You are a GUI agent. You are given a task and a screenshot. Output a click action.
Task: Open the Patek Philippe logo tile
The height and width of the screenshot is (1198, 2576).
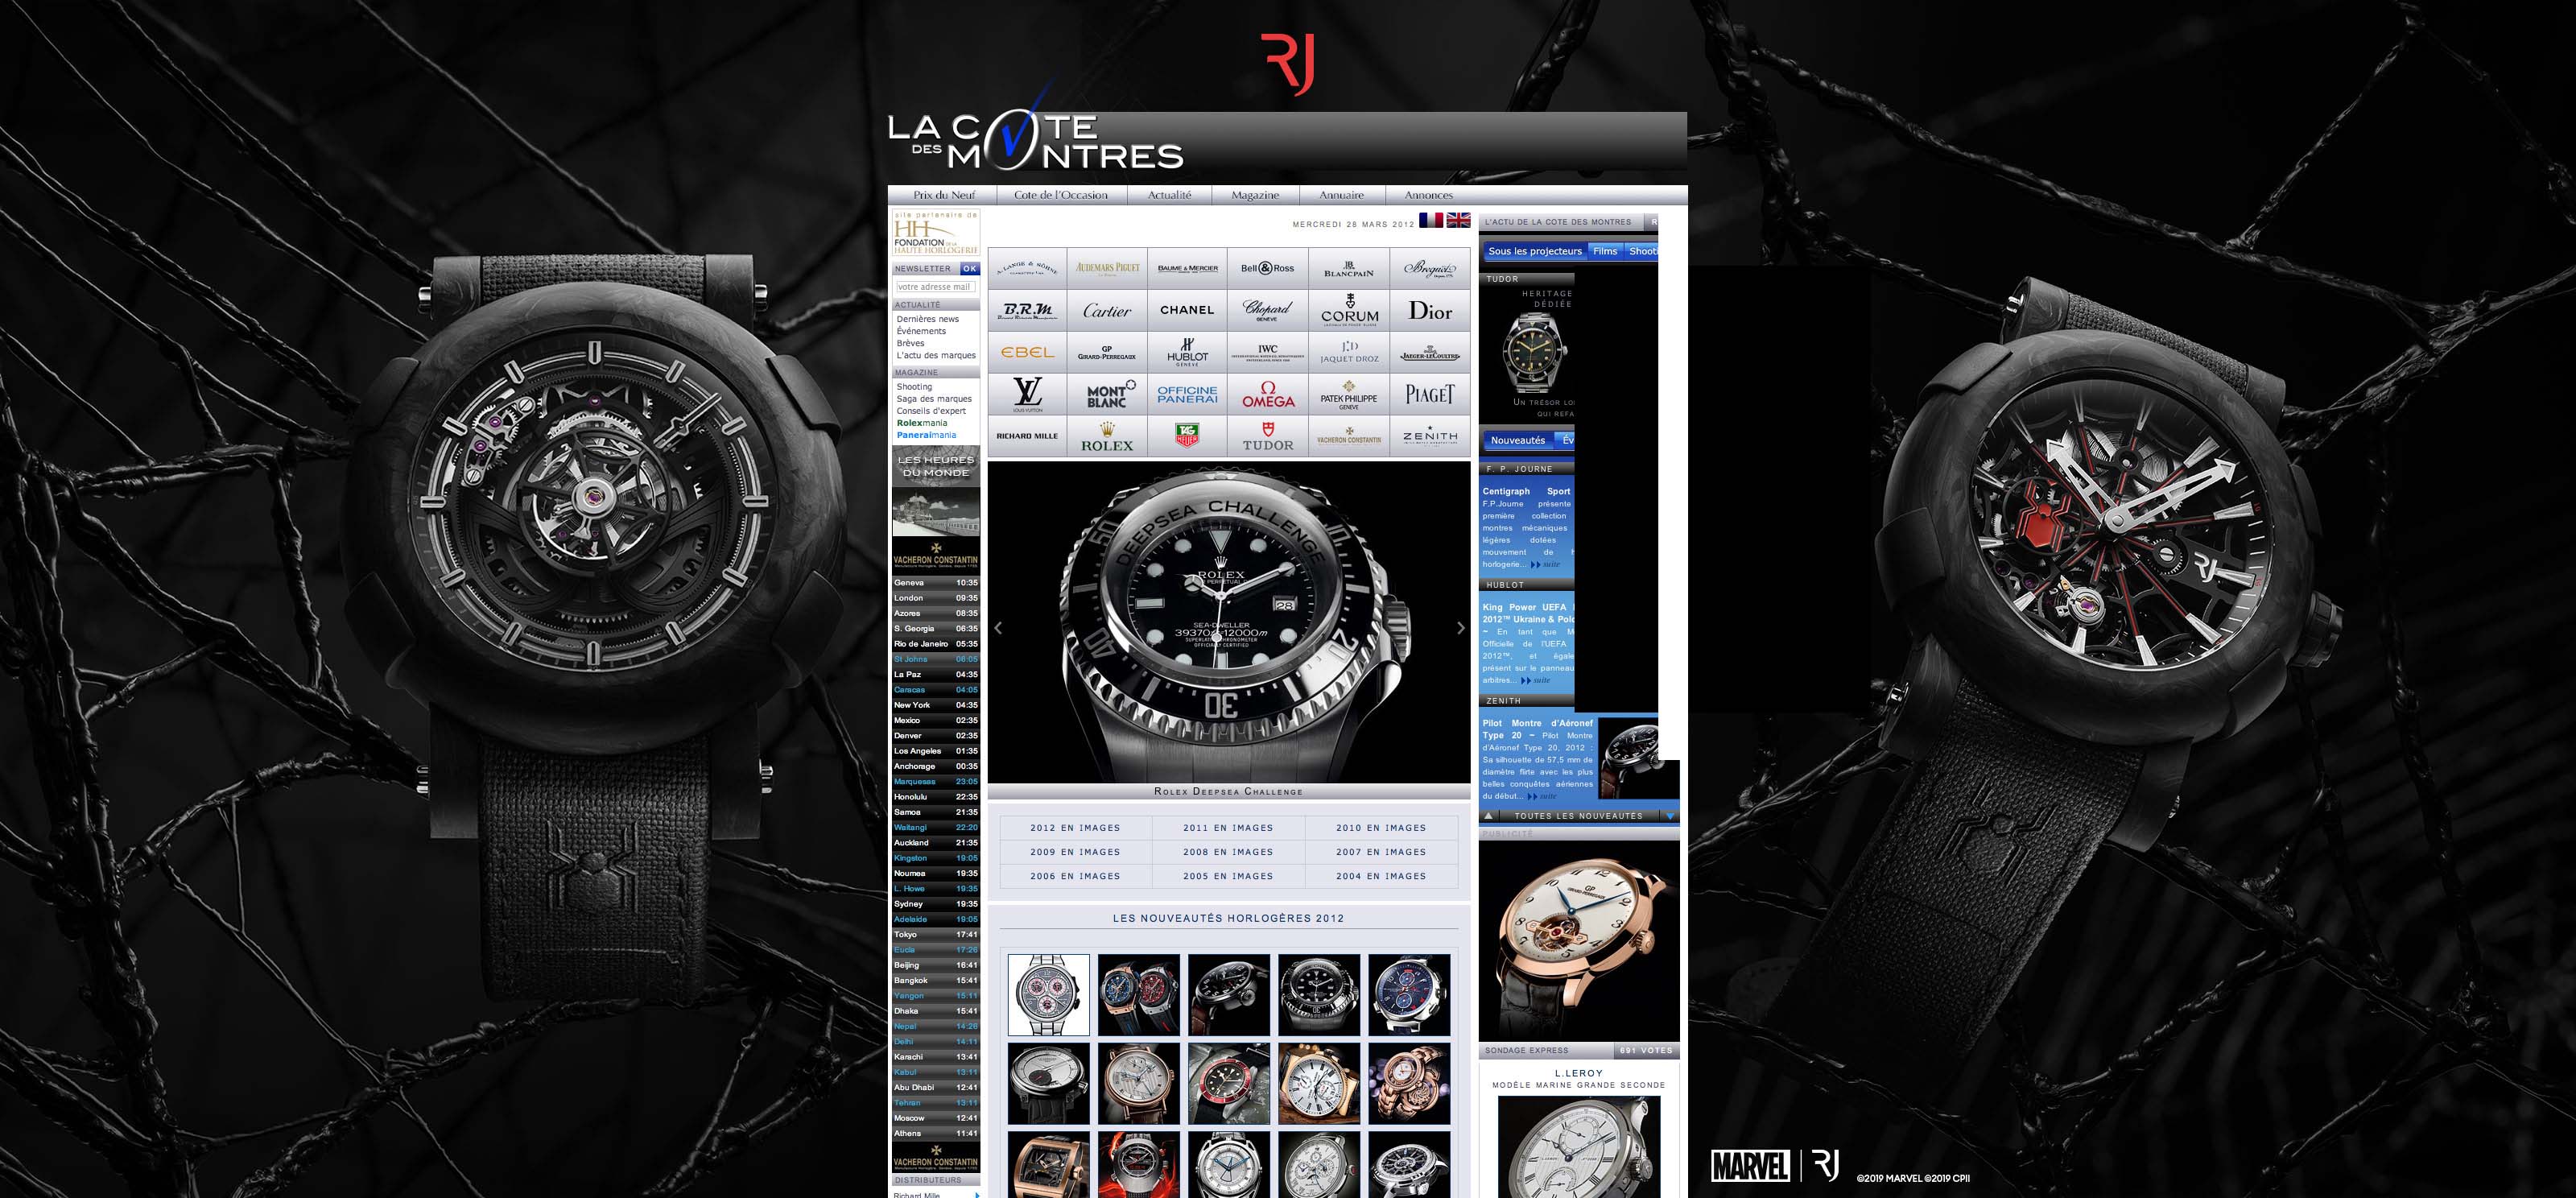point(1349,394)
